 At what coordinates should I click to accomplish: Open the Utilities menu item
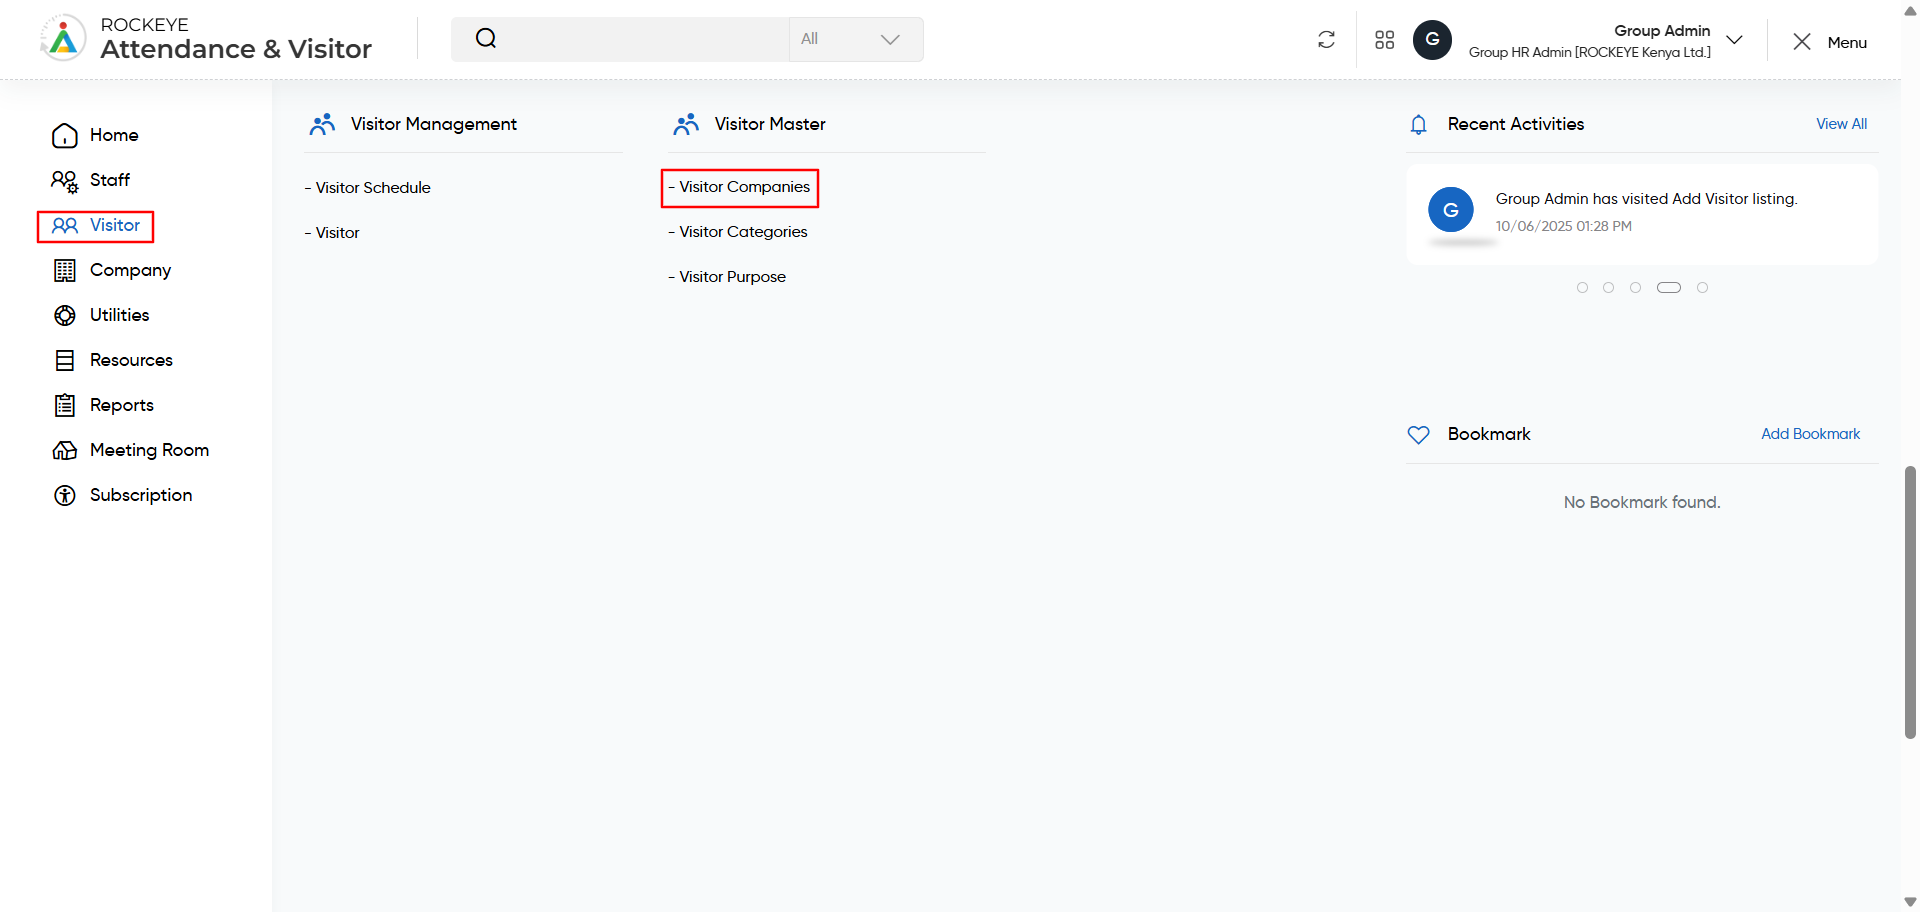point(119,315)
